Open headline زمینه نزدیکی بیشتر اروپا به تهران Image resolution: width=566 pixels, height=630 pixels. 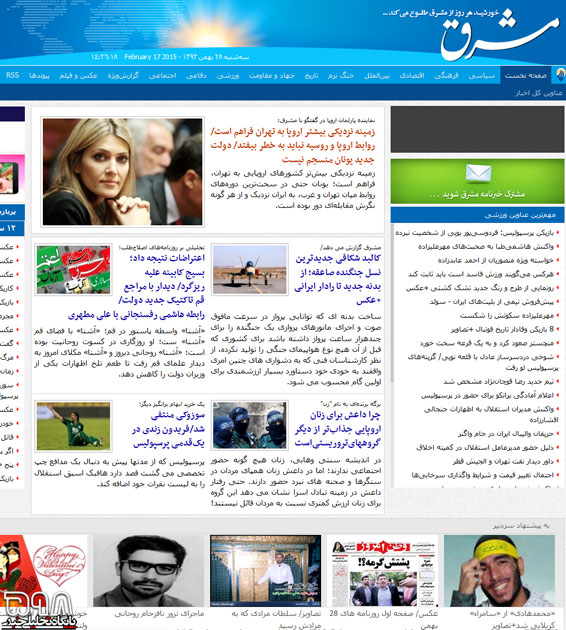tap(293, 145)
